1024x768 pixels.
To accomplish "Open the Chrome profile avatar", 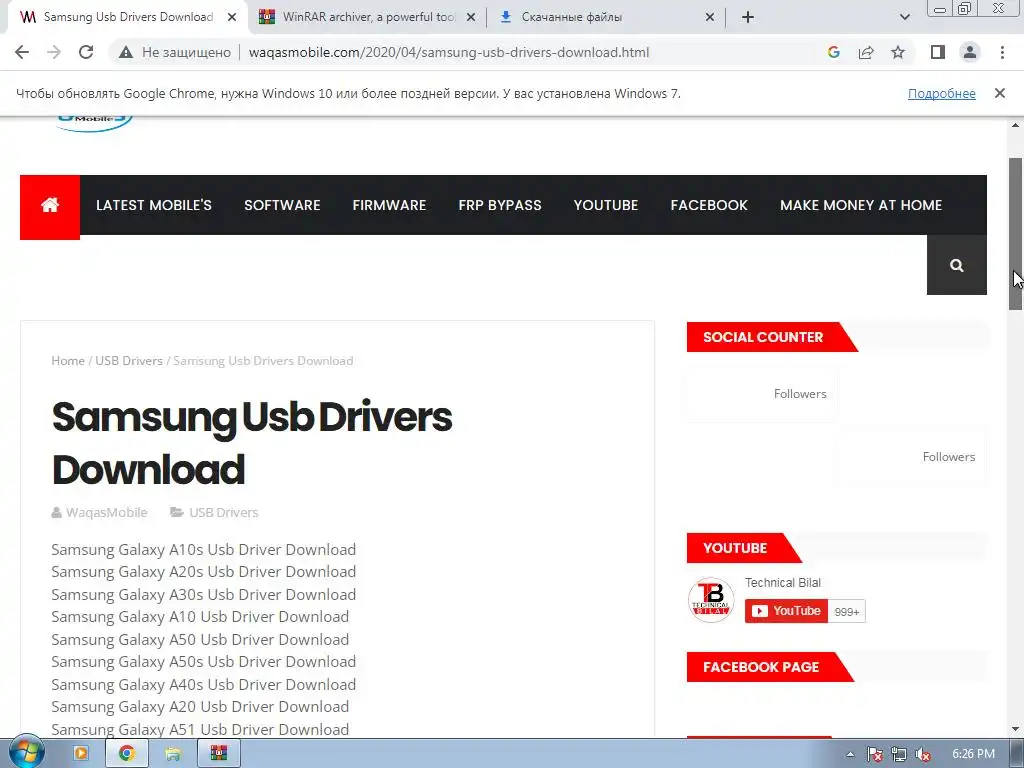I will 970,52.
